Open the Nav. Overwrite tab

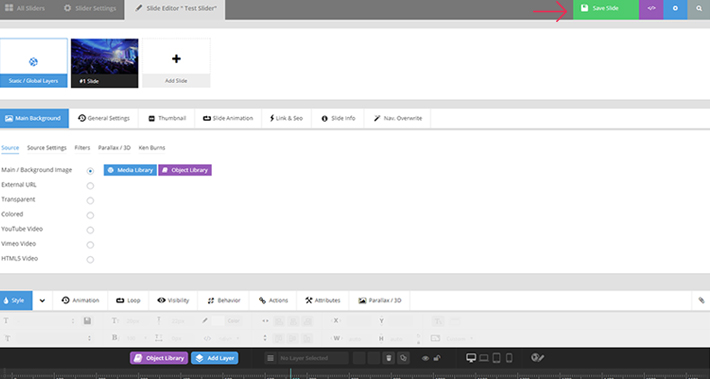[x=398, y=118]
